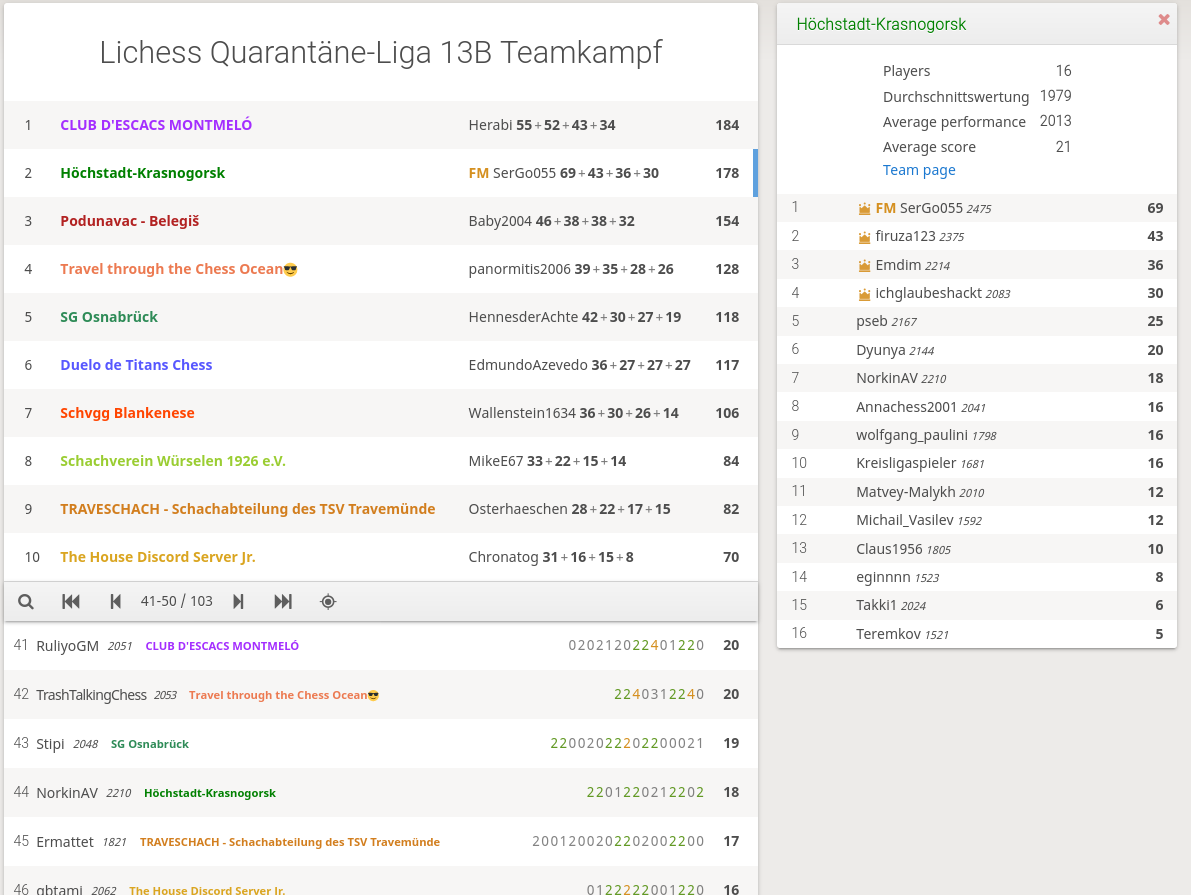This screenshot has width=1191, height=895.
Task: Click crown icon next to ichglaubeshackt
Action: coord(864,294)
